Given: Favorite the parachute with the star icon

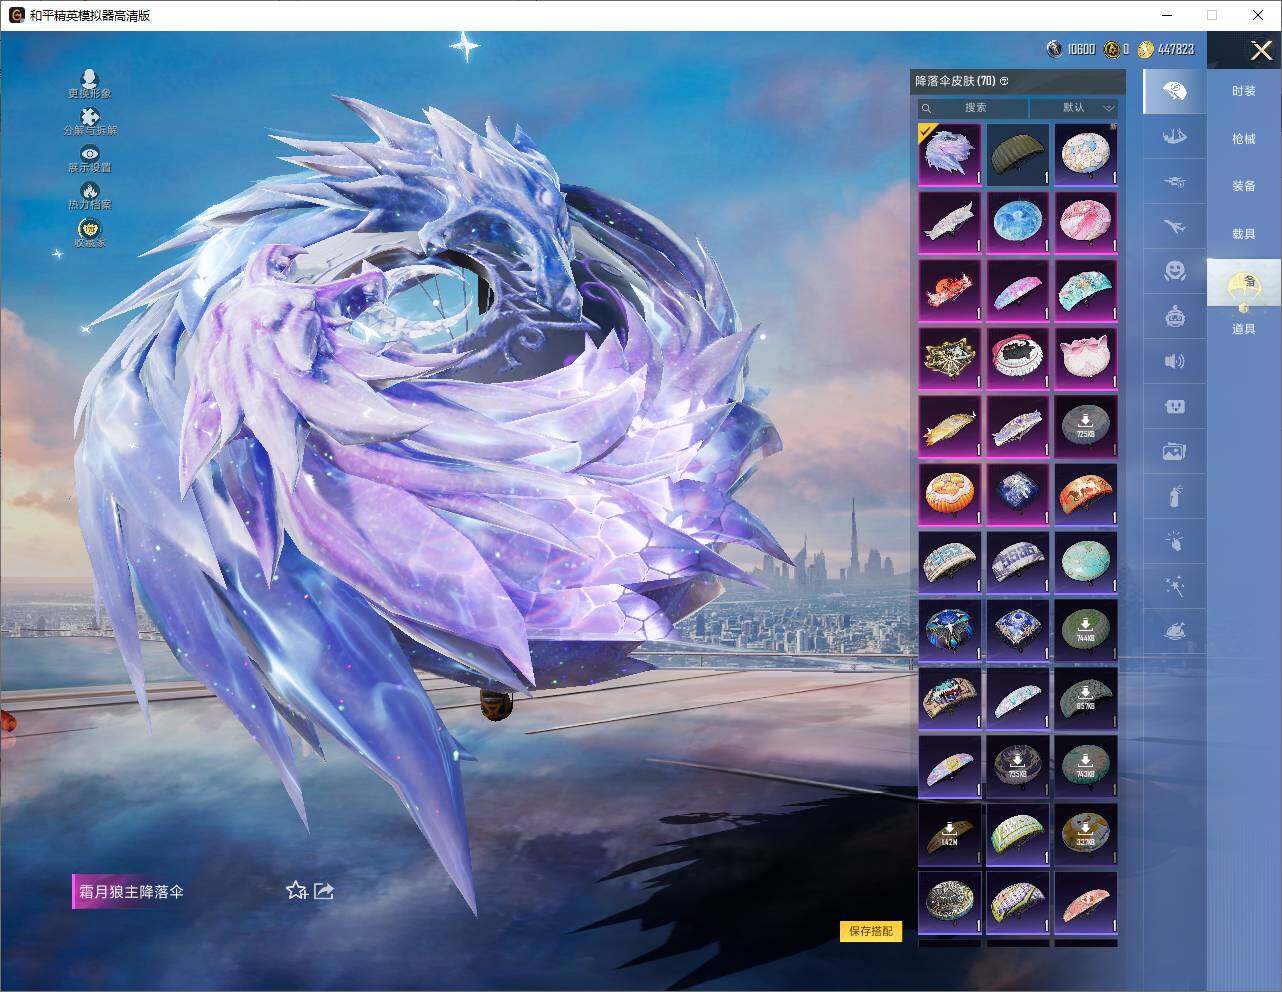Looking at the screenshot, I should coord(296,890).
